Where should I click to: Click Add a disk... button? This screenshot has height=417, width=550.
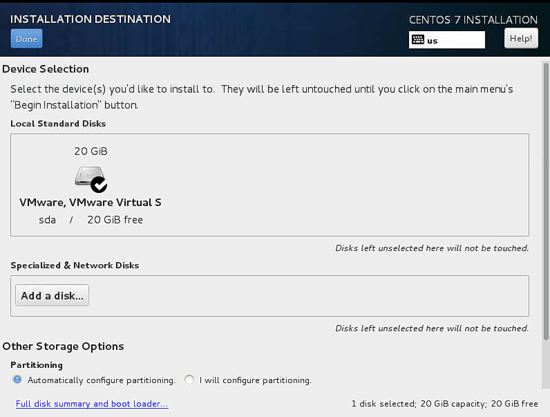[52, 295]
